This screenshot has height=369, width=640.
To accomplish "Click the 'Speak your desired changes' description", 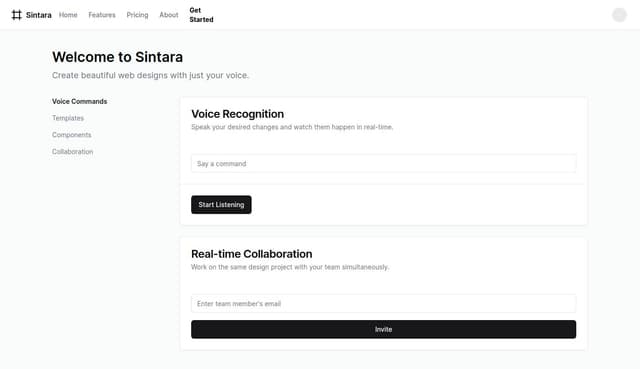I will pos(292,127).
